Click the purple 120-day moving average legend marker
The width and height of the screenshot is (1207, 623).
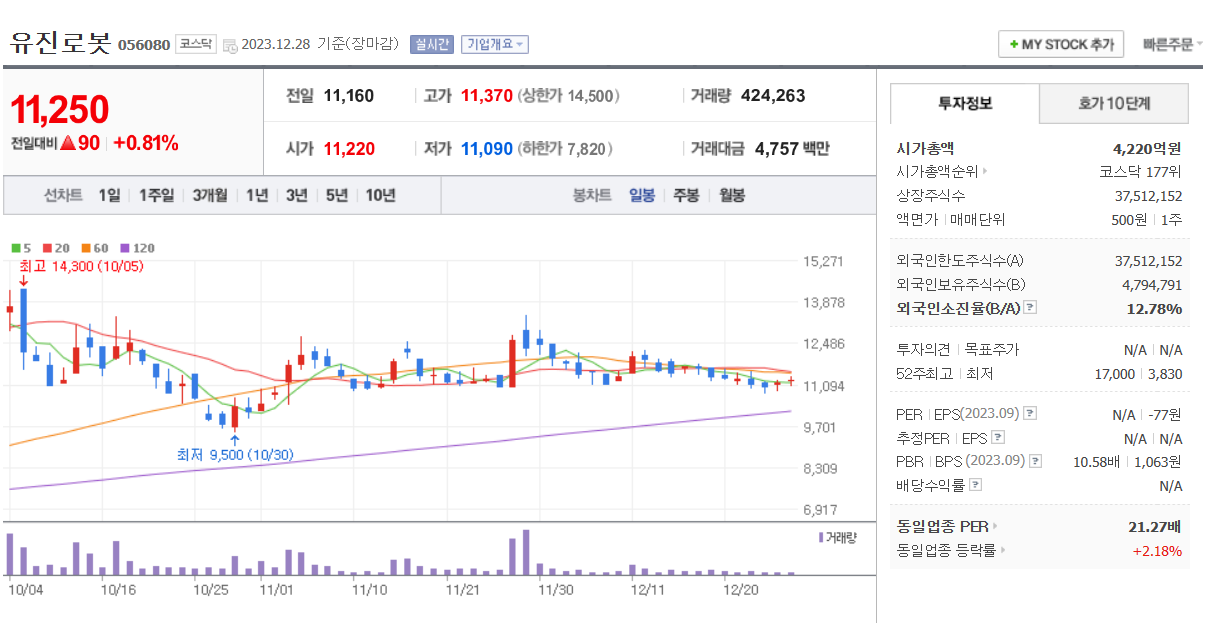[x=125, y=248]
